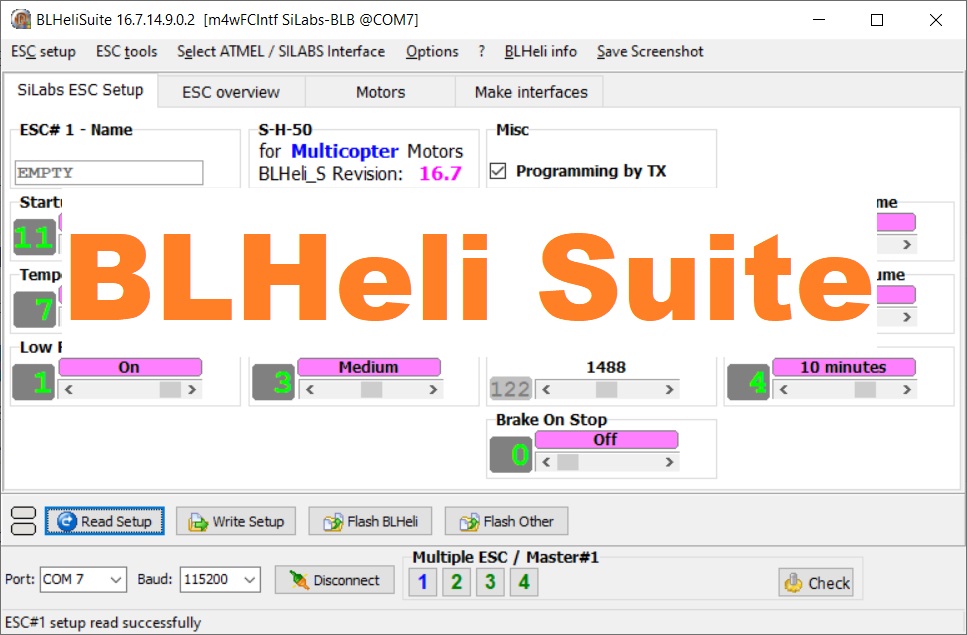Click the 10 minutes slider thumb
Image resolution: width=967 pixels, height=635 pixels.
[x=865, y=390]
